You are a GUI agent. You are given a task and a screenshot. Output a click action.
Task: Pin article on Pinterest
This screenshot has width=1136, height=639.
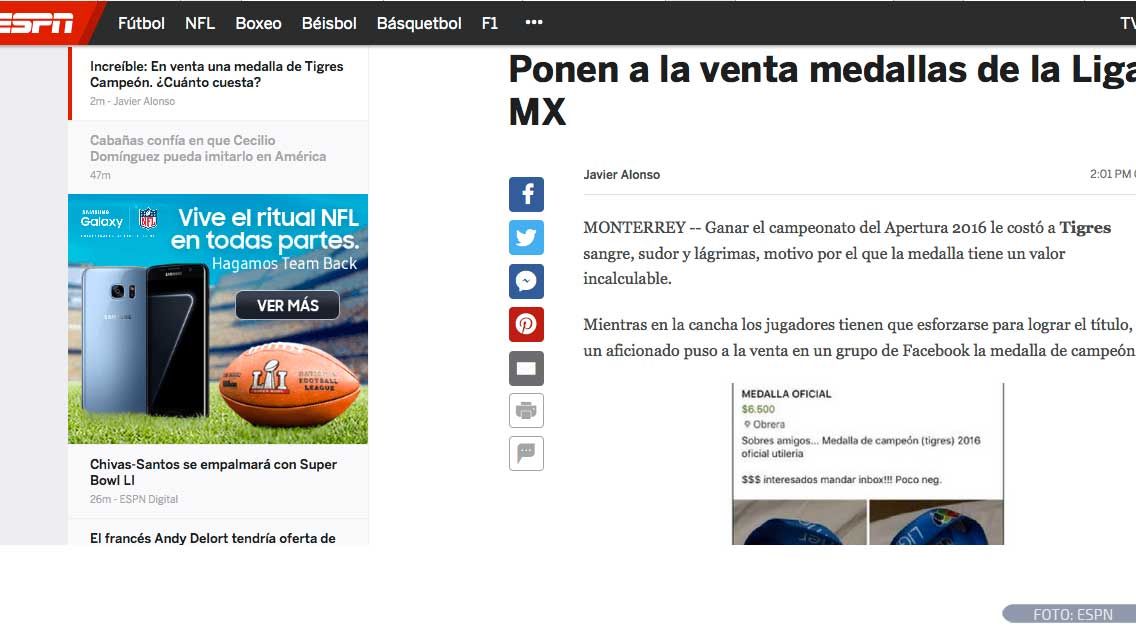click(527, 325)
